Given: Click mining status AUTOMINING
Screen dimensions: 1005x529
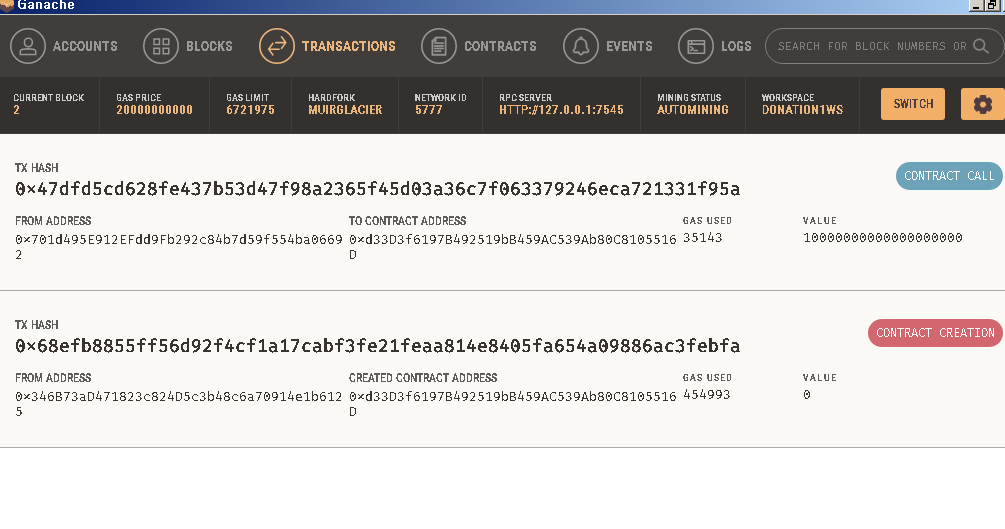Looking at the screenshot, I should tap(693, 110).
